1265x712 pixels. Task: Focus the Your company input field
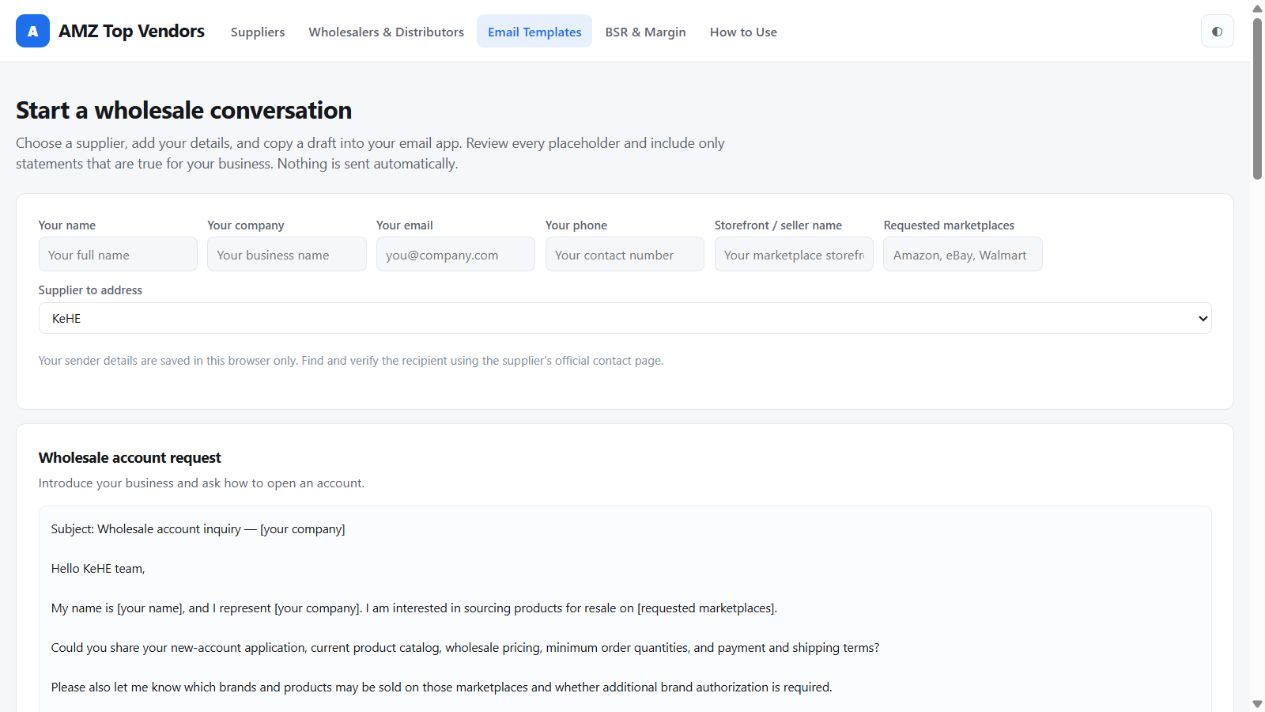pos(287,254)
